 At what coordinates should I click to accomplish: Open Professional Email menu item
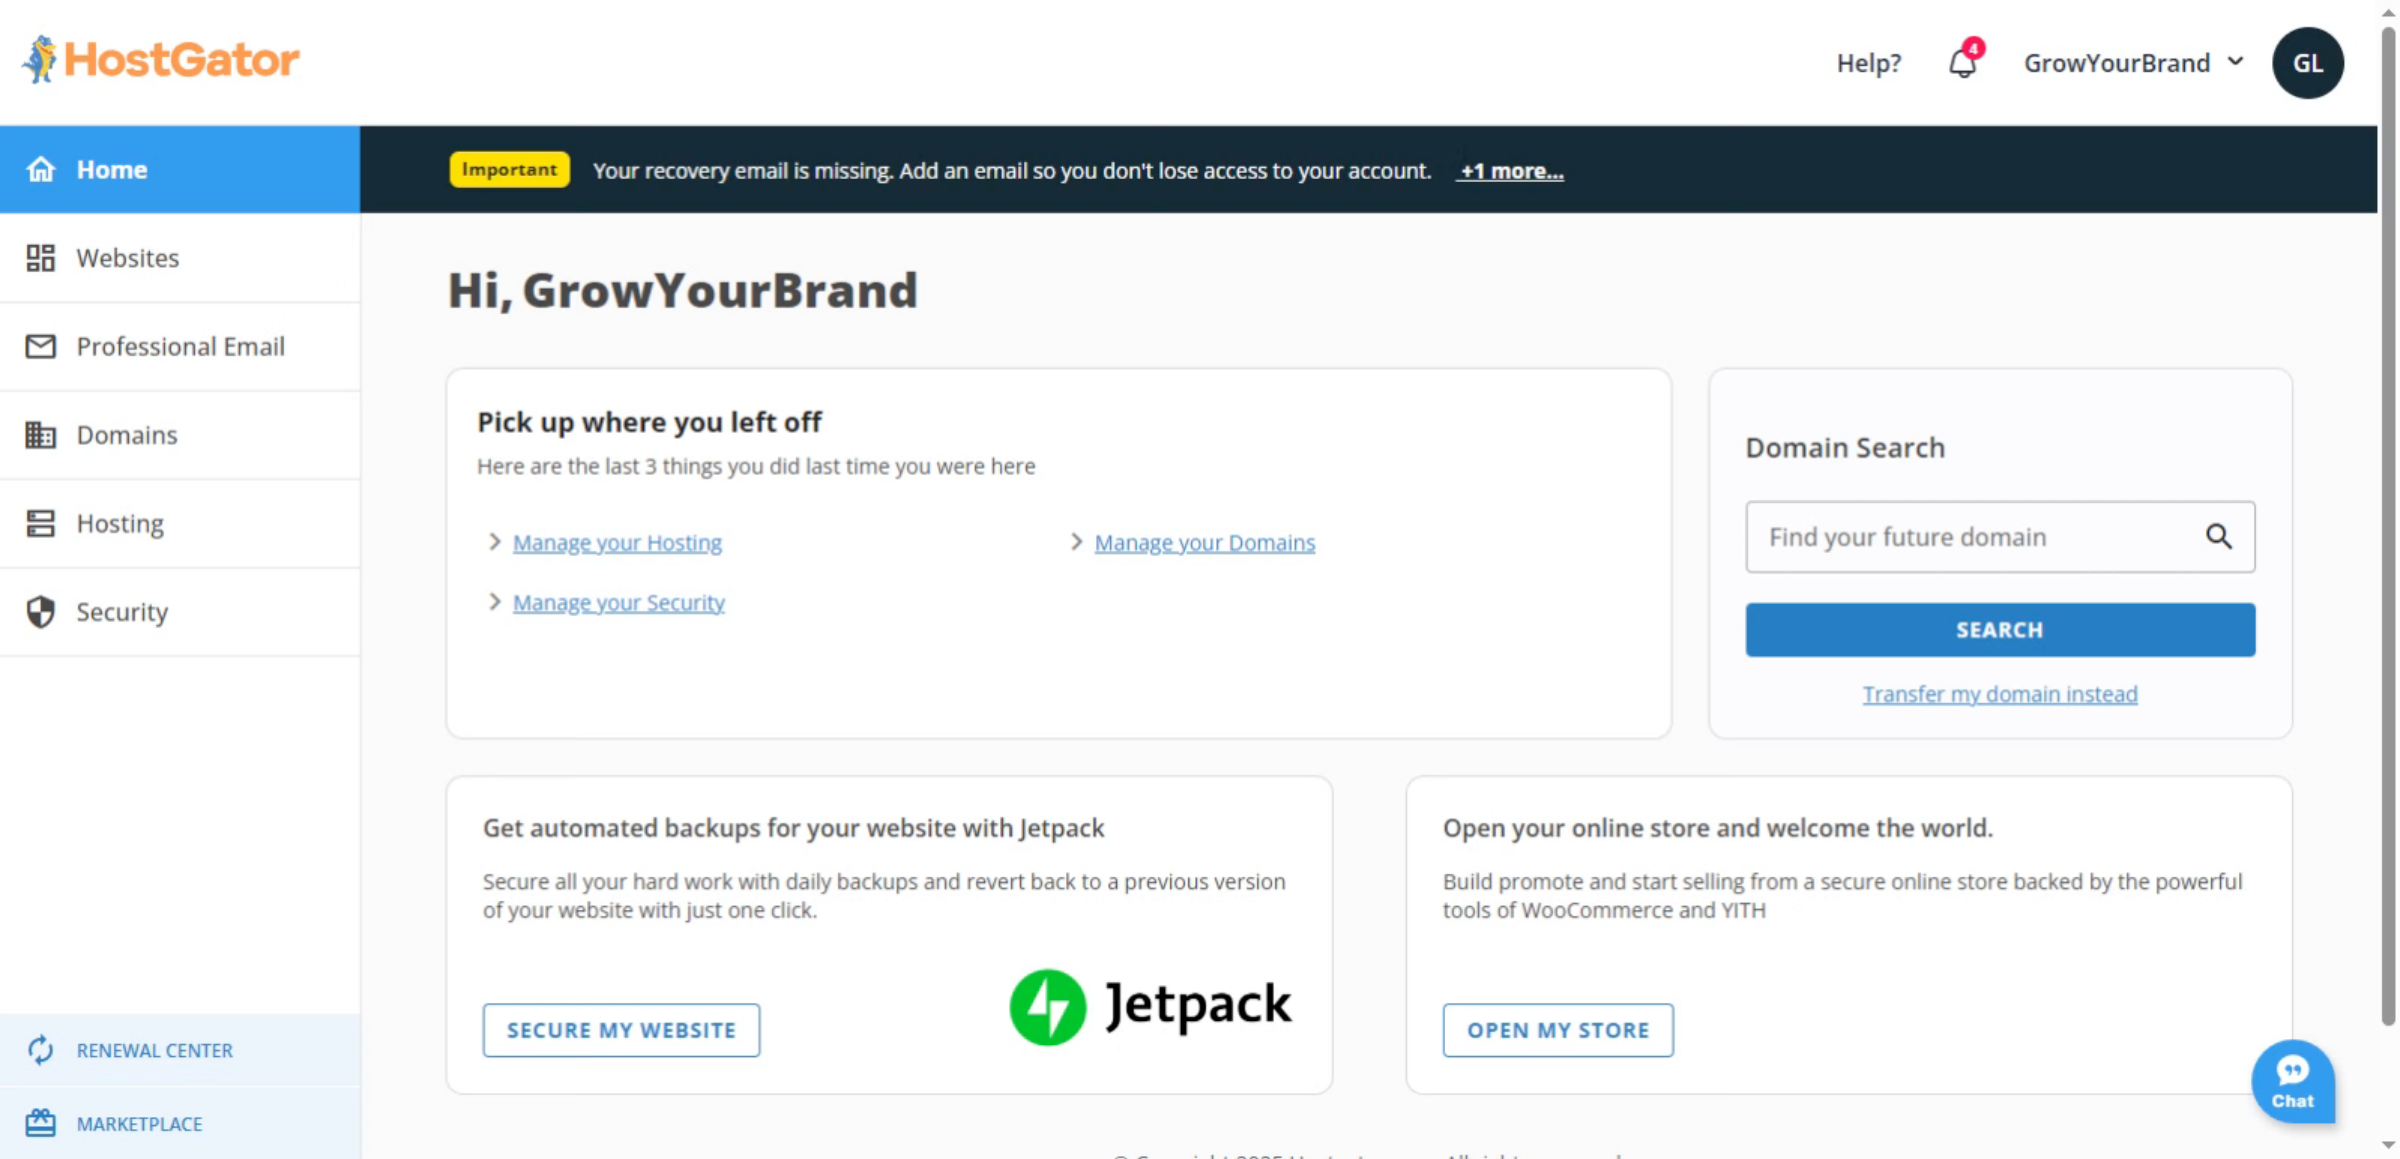tap(180, 346)
